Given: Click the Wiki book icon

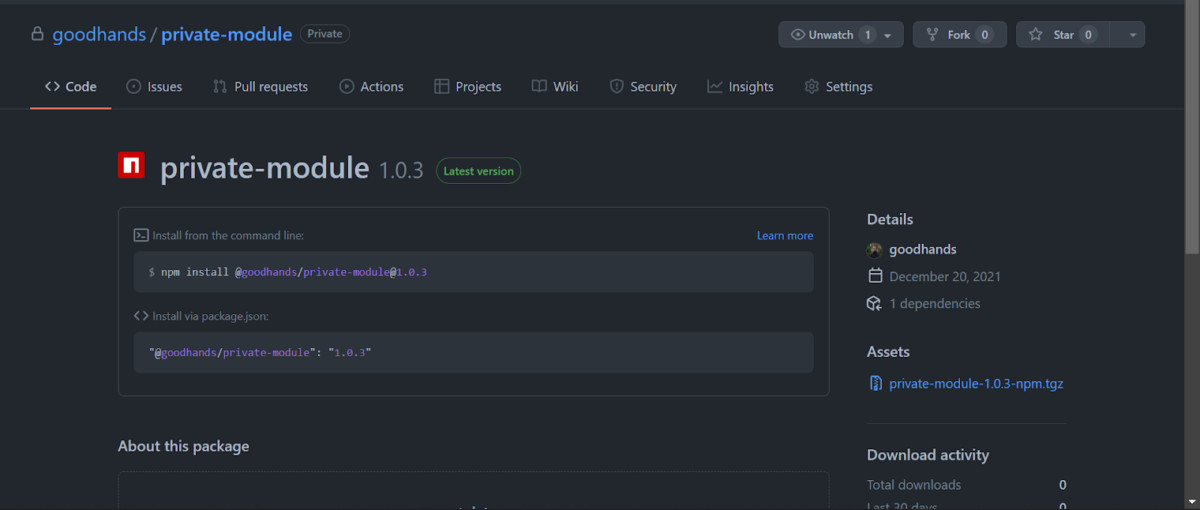Looking at the screenshot, I should (539, 87).
